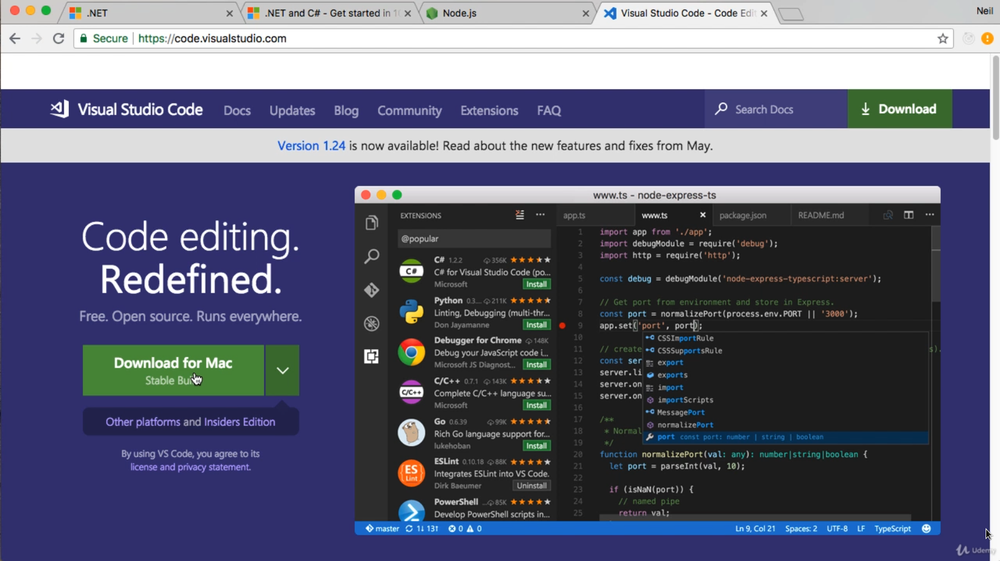Click TypeScript language mode in status bar
Image resolution: width=1000 pixels, height=561 pixels.
pos(892,528)
